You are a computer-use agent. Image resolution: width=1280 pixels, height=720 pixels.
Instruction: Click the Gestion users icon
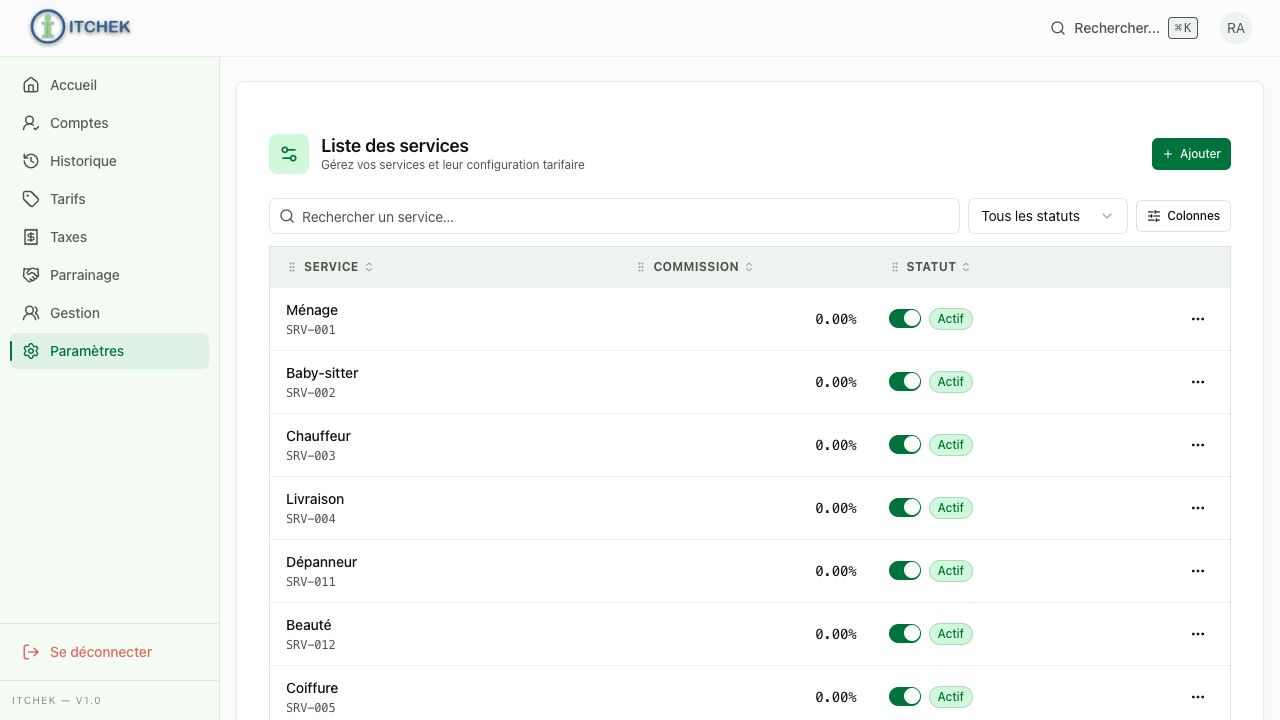click(x=31, y=313)
